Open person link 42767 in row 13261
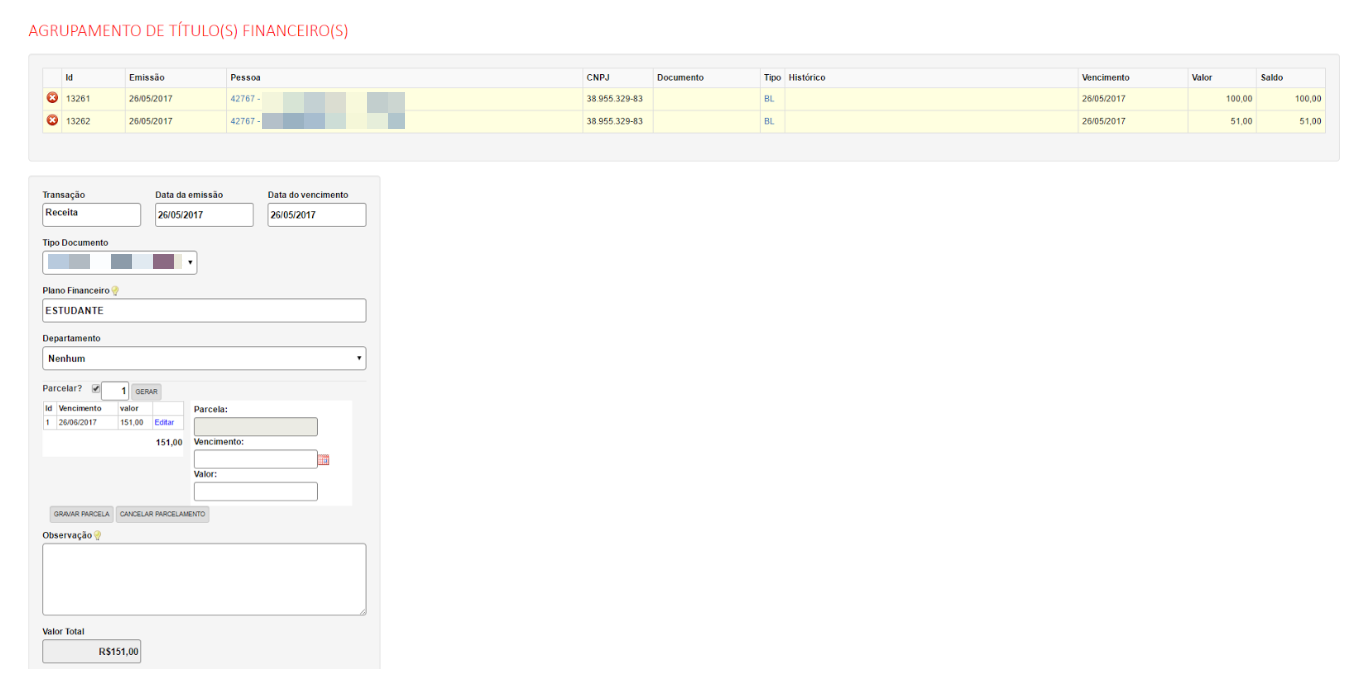 click(x=243, y=99)
